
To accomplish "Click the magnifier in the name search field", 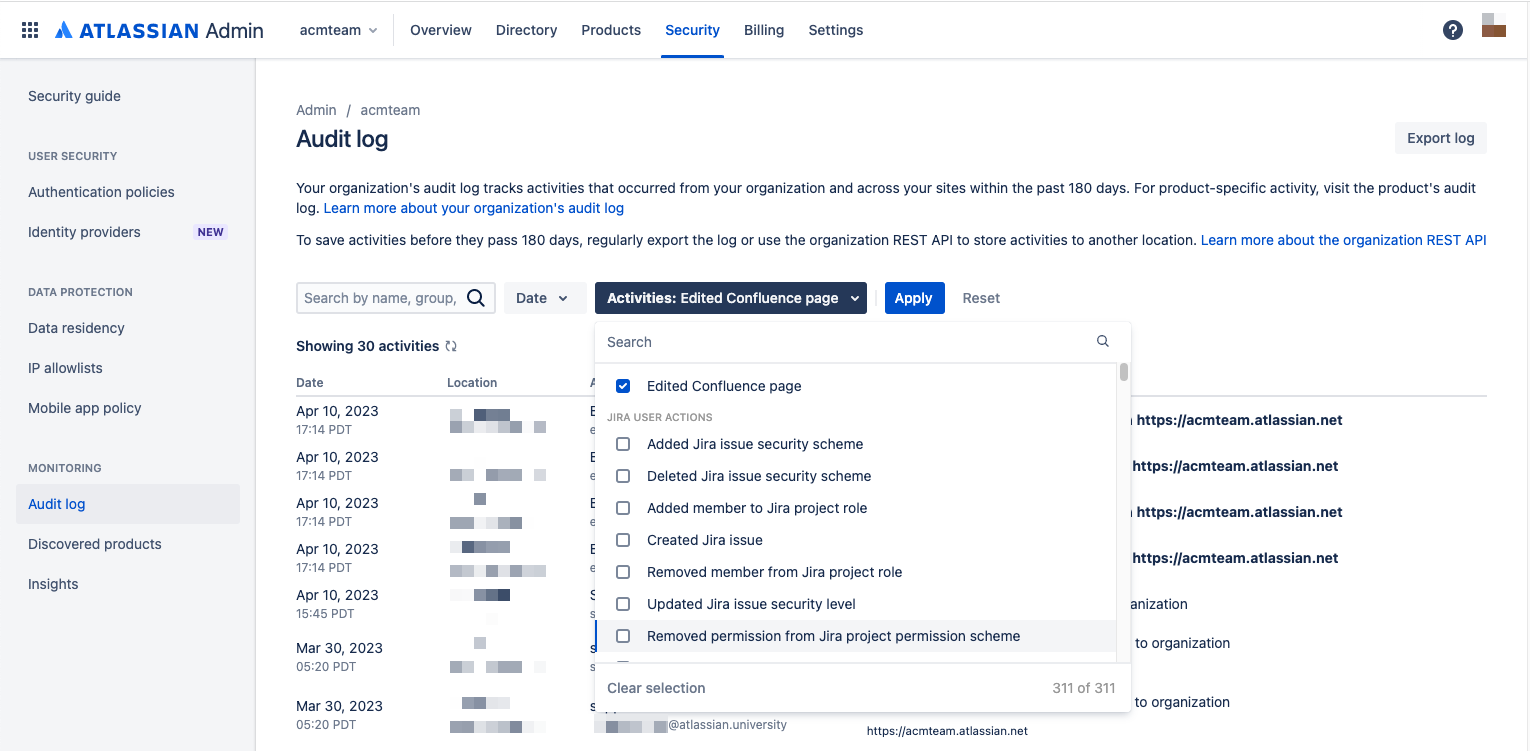I will coord(476,297).
